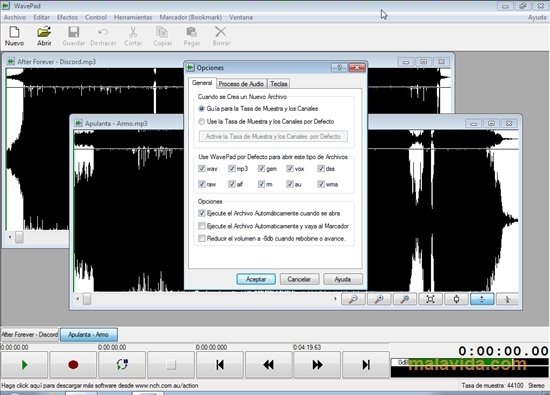Toggle the vox file type checkbox
Image resolution: width=550 pixels, height=395 pixels.
290,168
